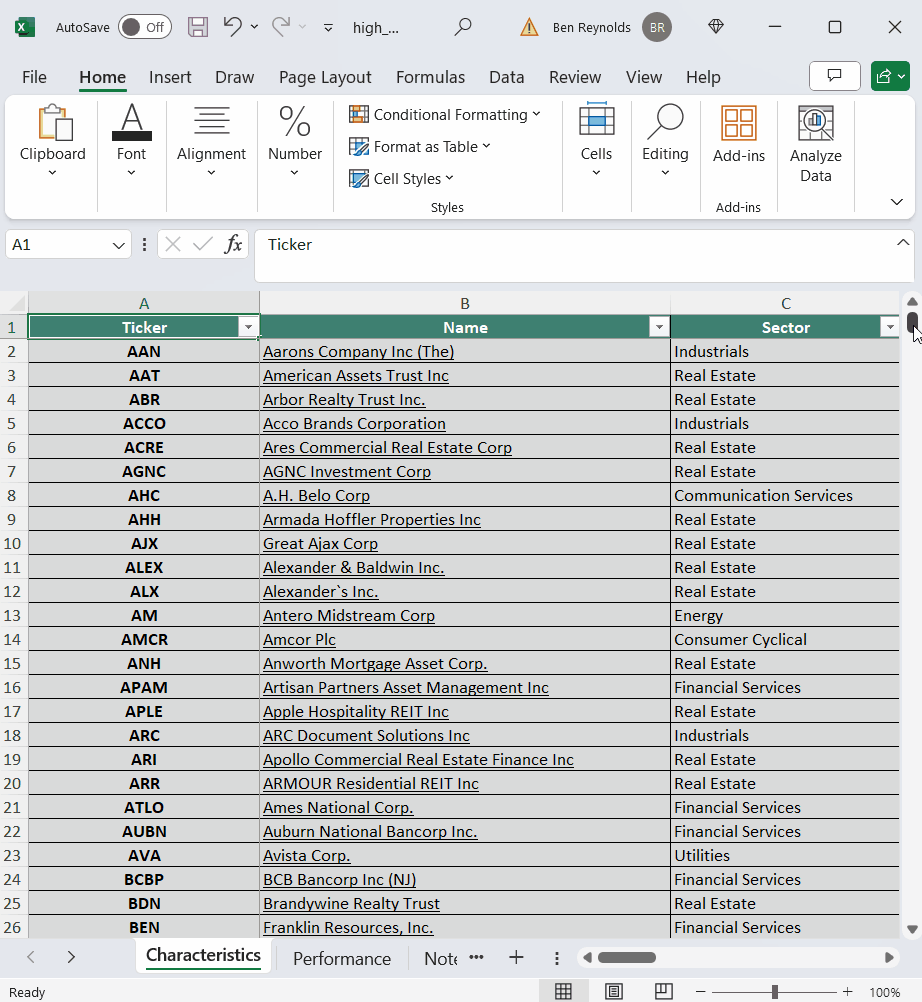Viewport: 922px width, 1002px height.
Task: Click the Insert Function fx icon
Action: [x=233, y=244]
